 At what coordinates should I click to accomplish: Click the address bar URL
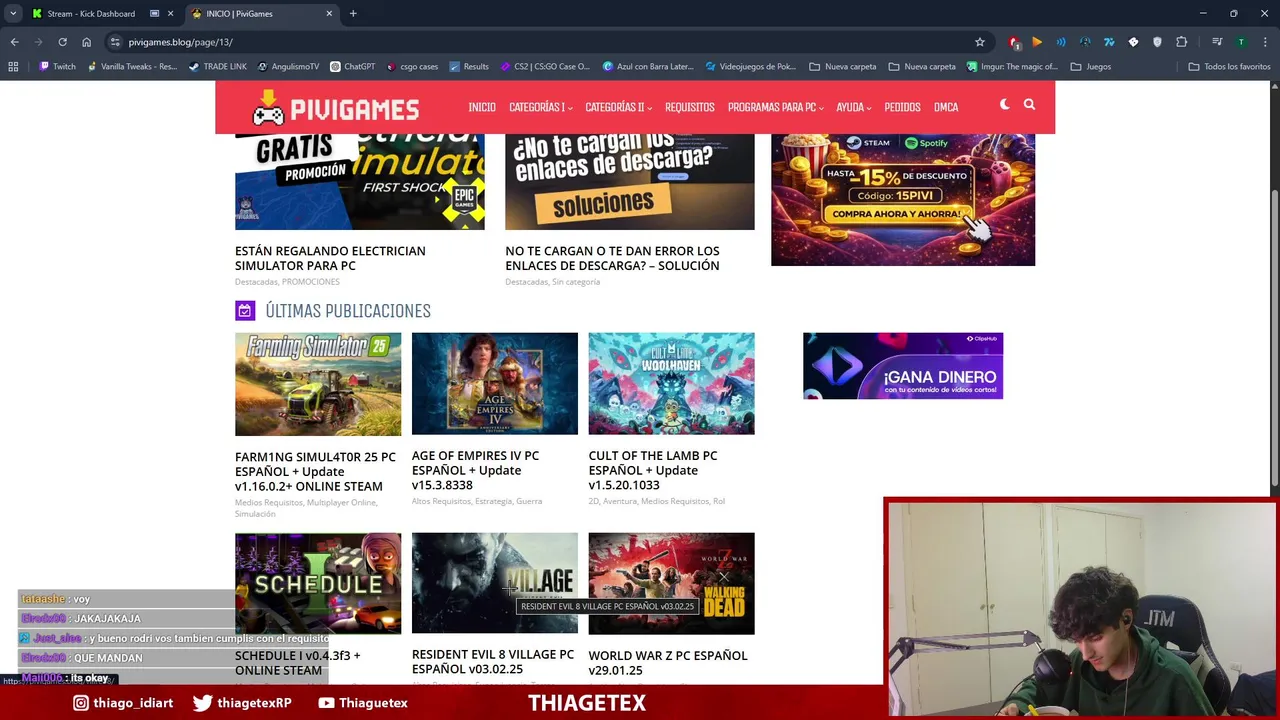[181, 42]
